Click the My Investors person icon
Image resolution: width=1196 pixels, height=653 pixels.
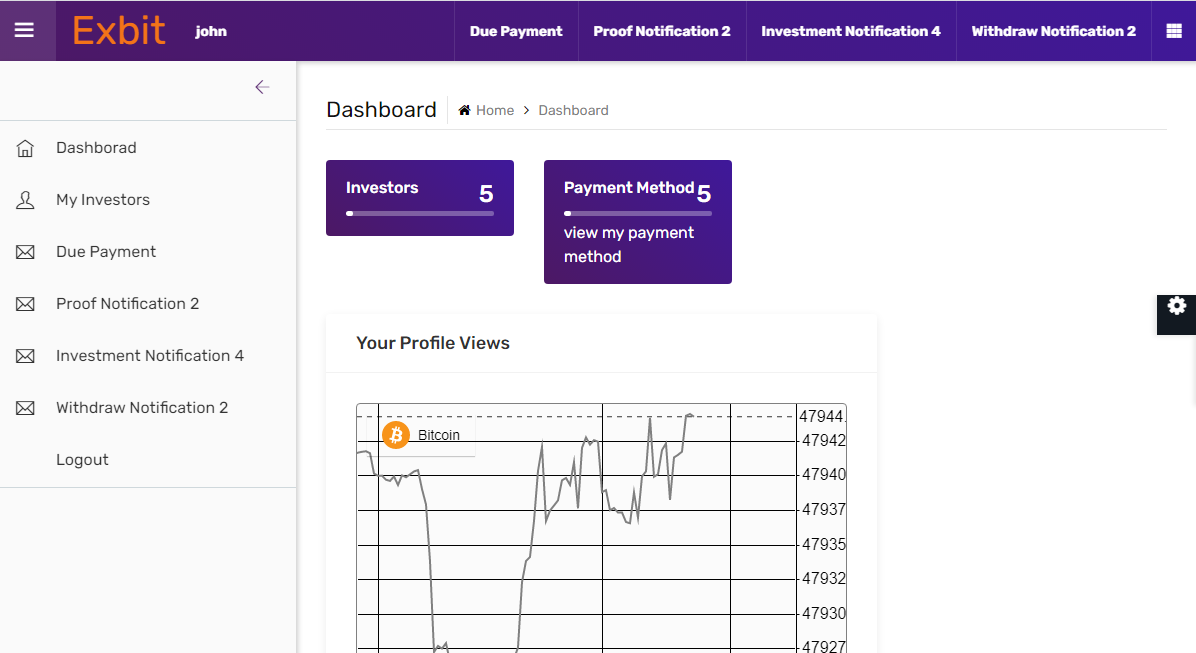(x=25, y=199)
